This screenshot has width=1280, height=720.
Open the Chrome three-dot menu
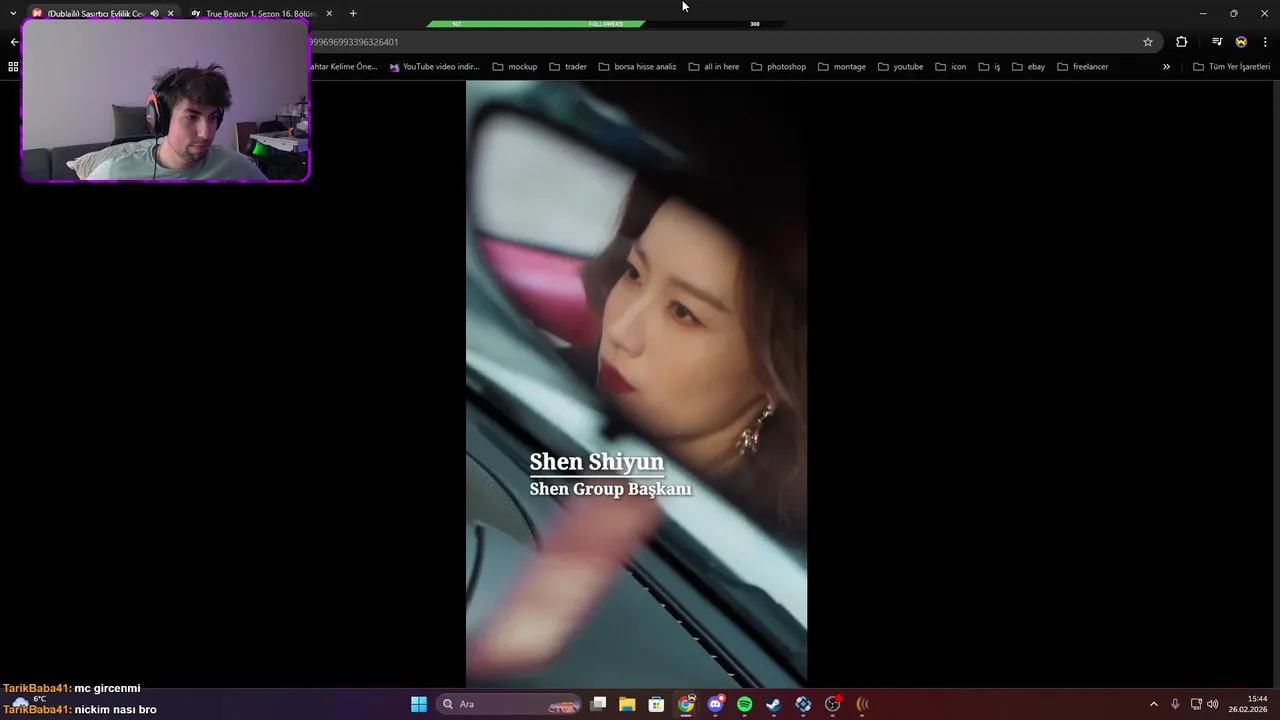pos(1265,42)
